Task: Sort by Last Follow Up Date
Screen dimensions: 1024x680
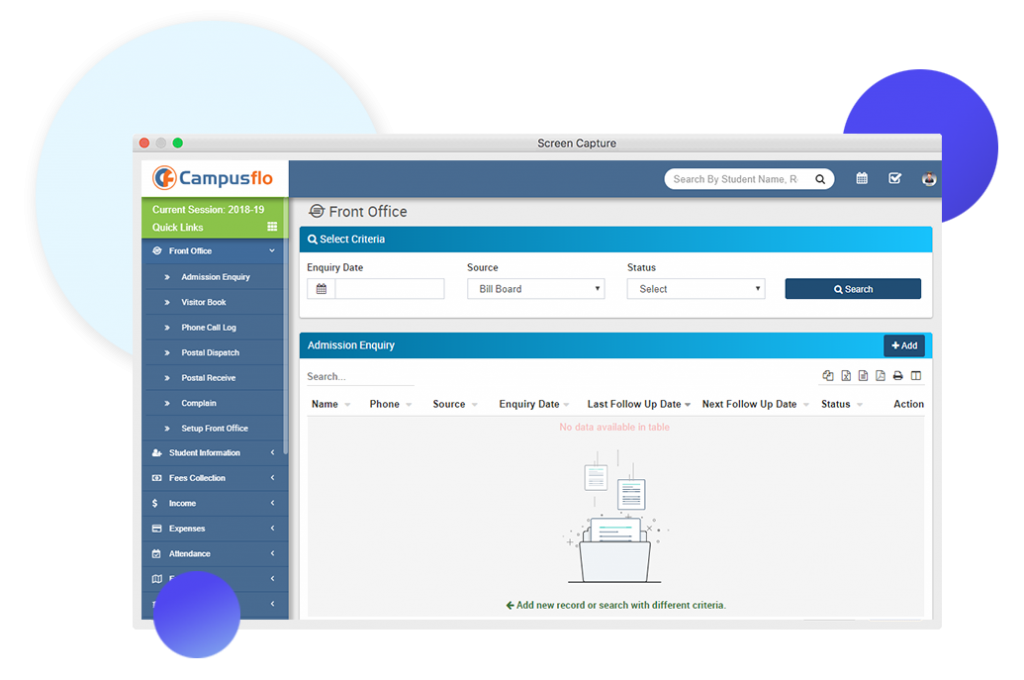Action: pos(638,404)
